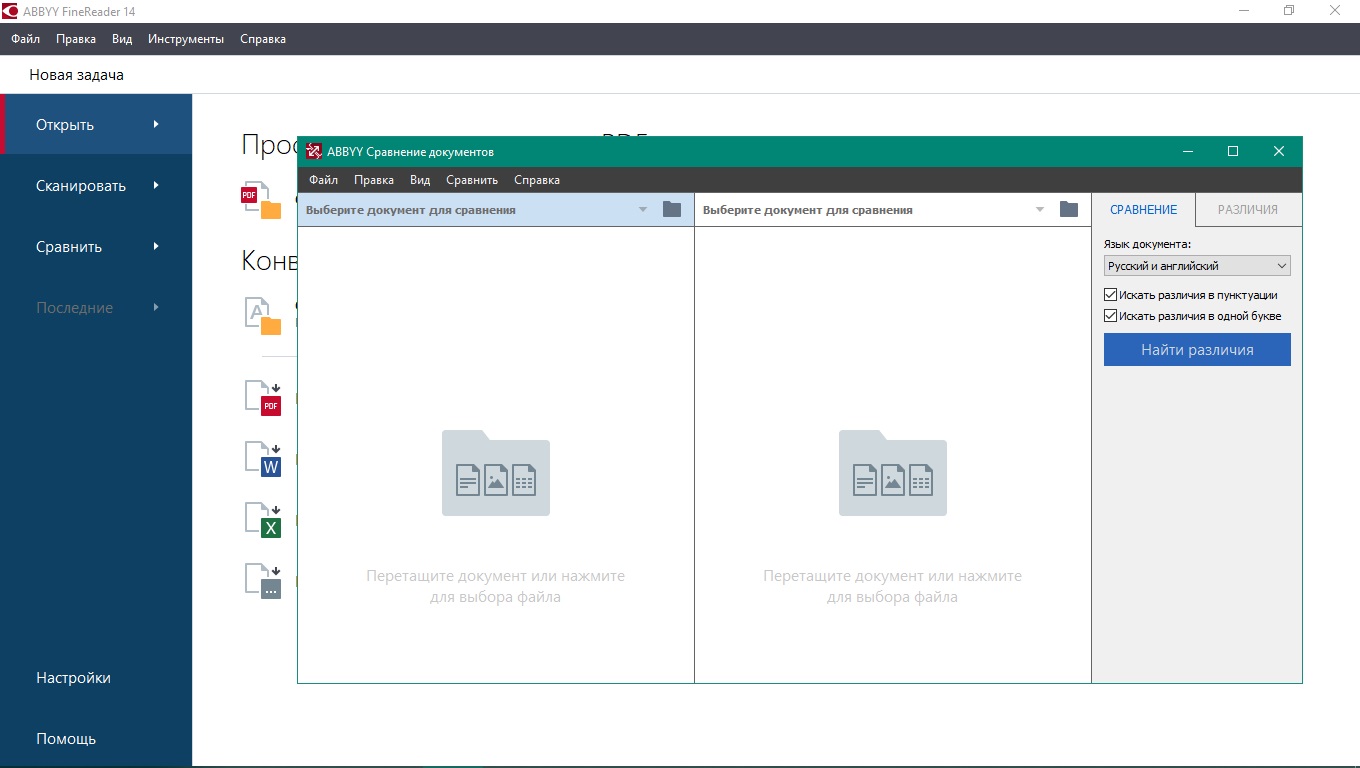Click the folder icon in left document pane header

click(672, 209)
